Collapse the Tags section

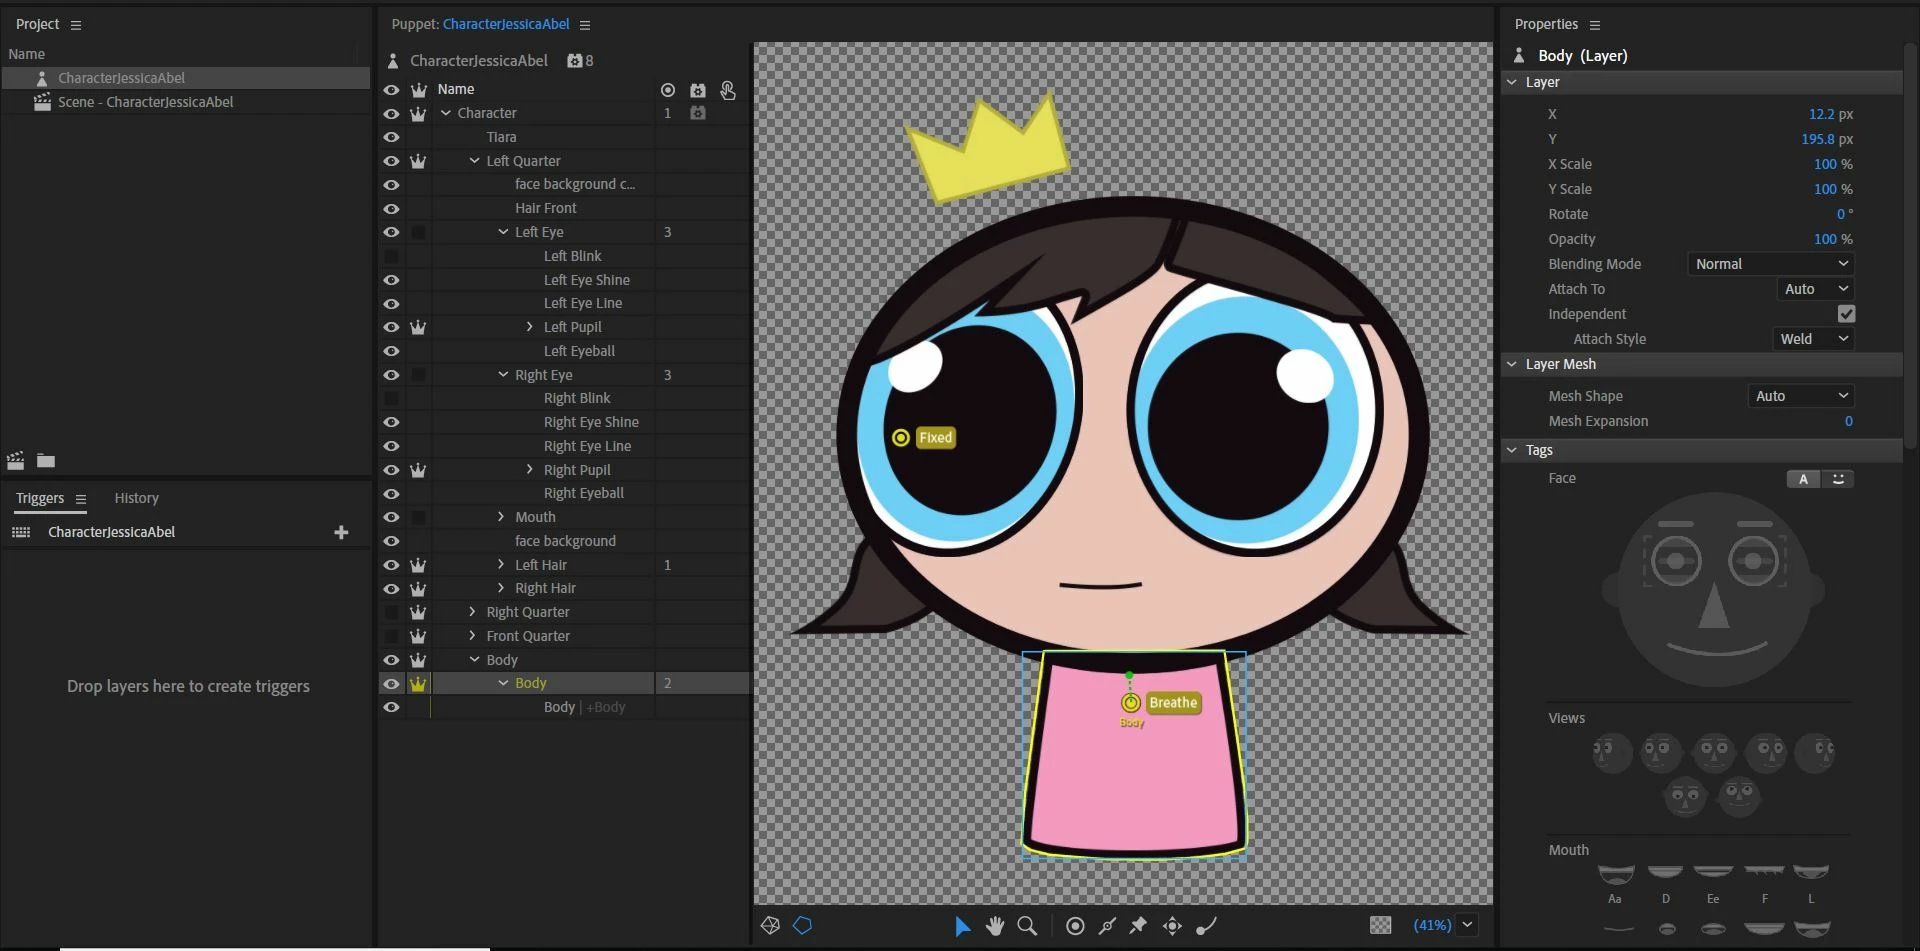point(1512,450)
